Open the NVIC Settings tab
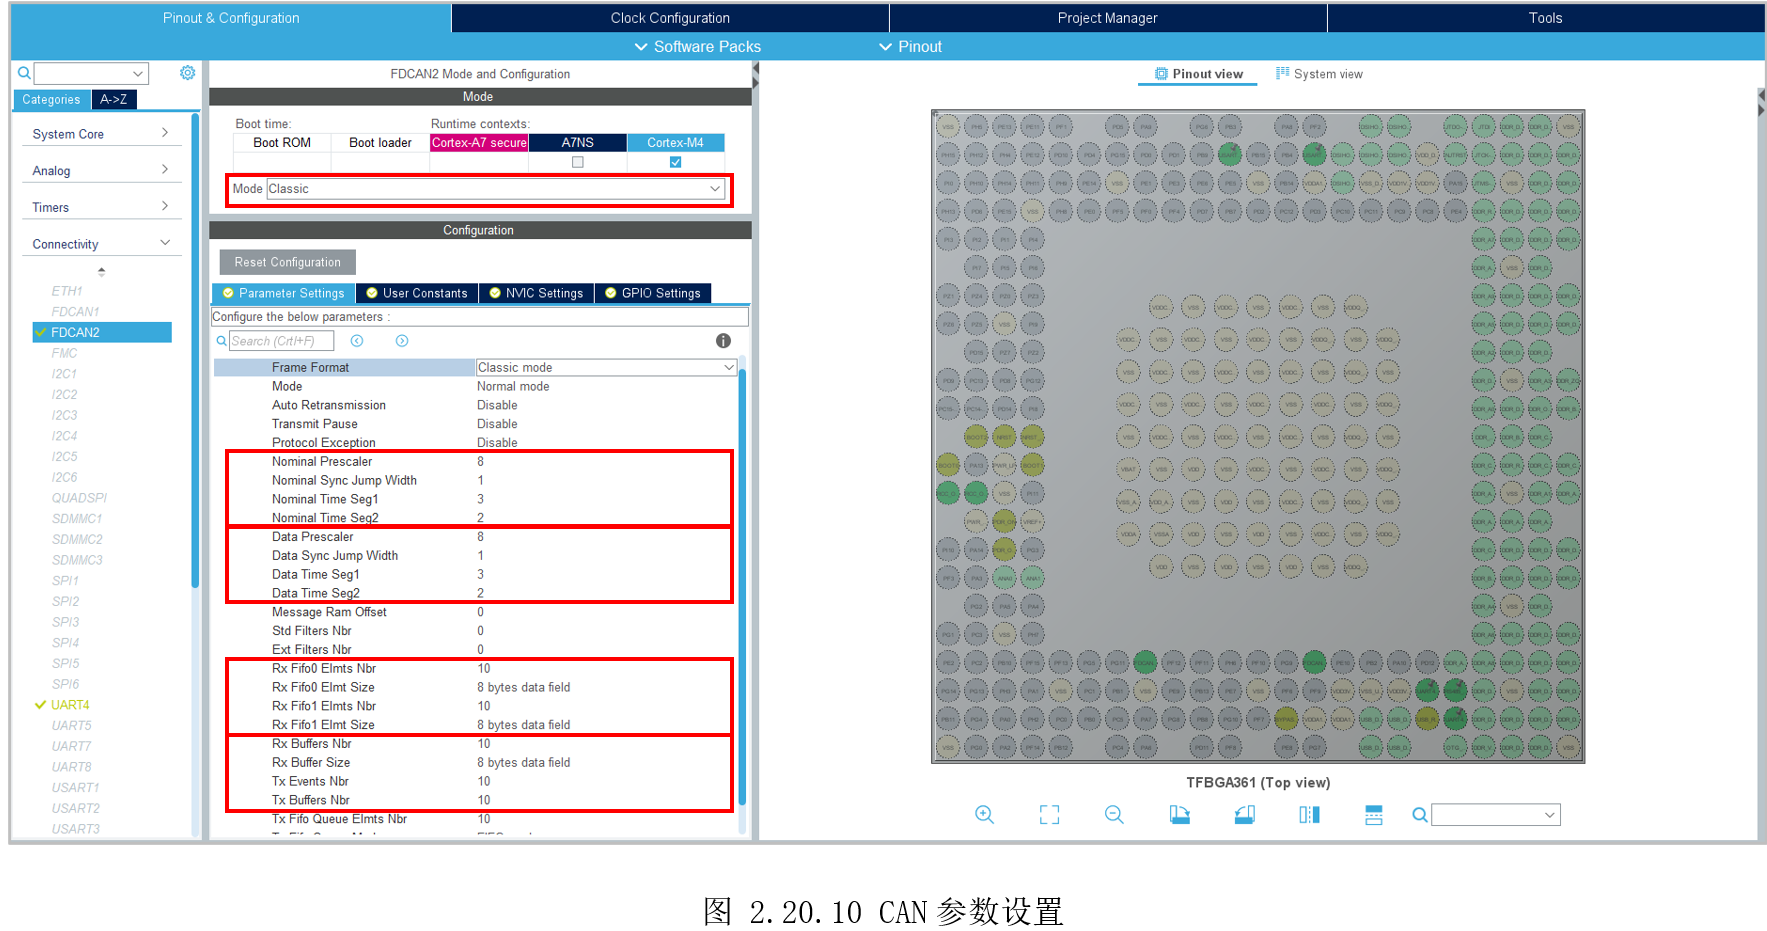The image size is (1767, 931). point(536,293)
